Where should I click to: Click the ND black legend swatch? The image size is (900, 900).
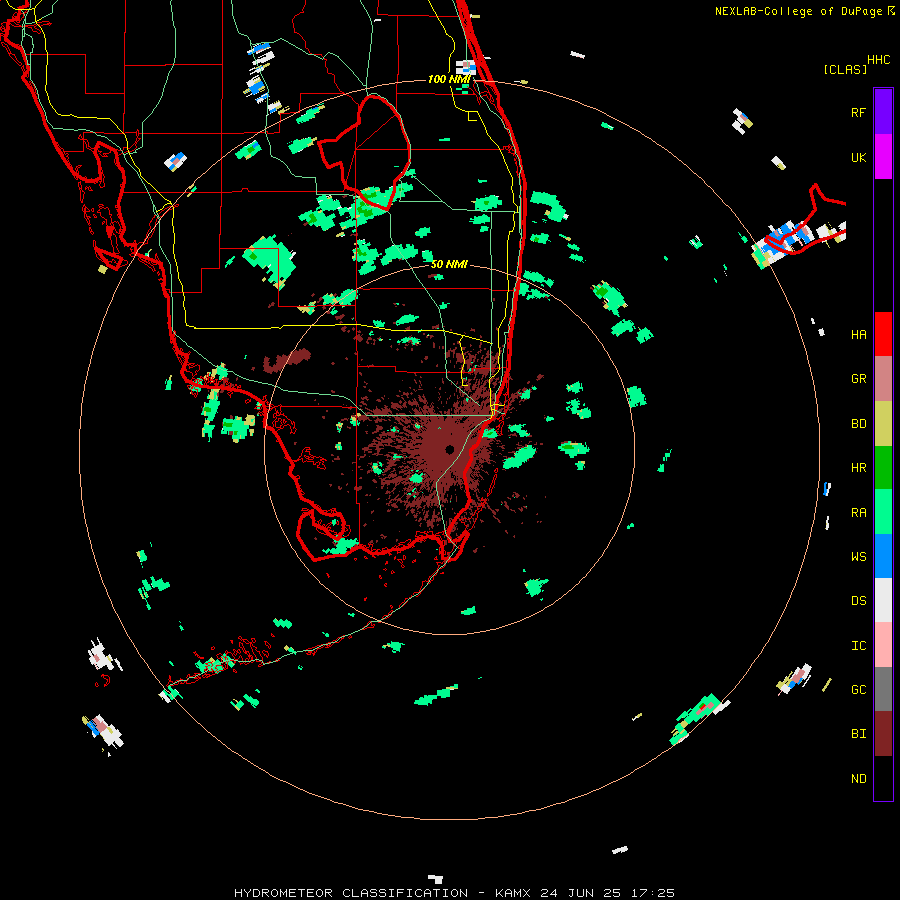click(x=883, y=778)
